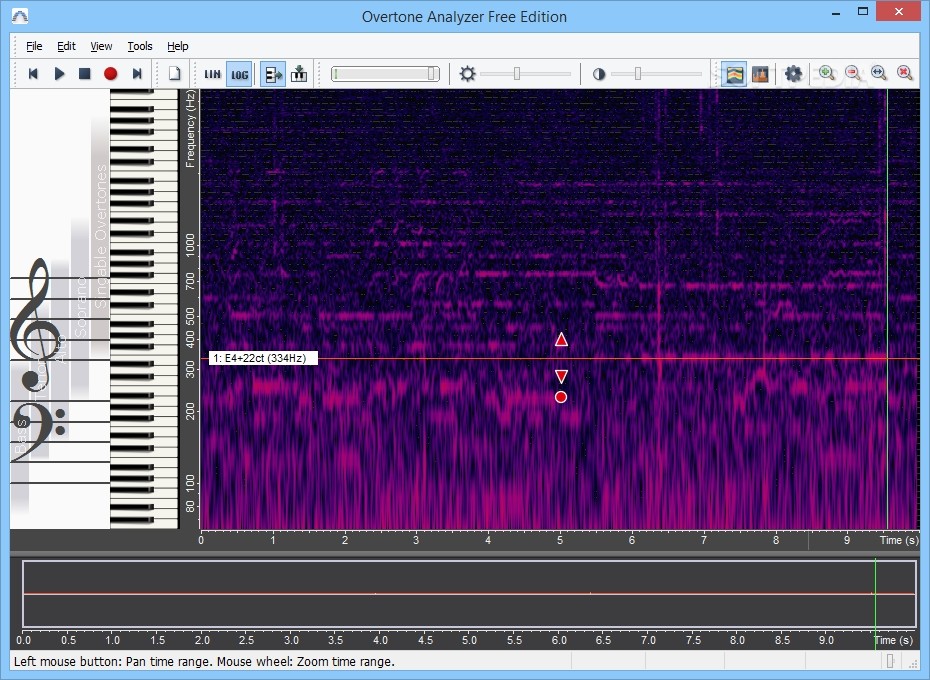Close the Overtone Analyzer window
Viewport: 930px width, 680px height.
tap(899, 12)
